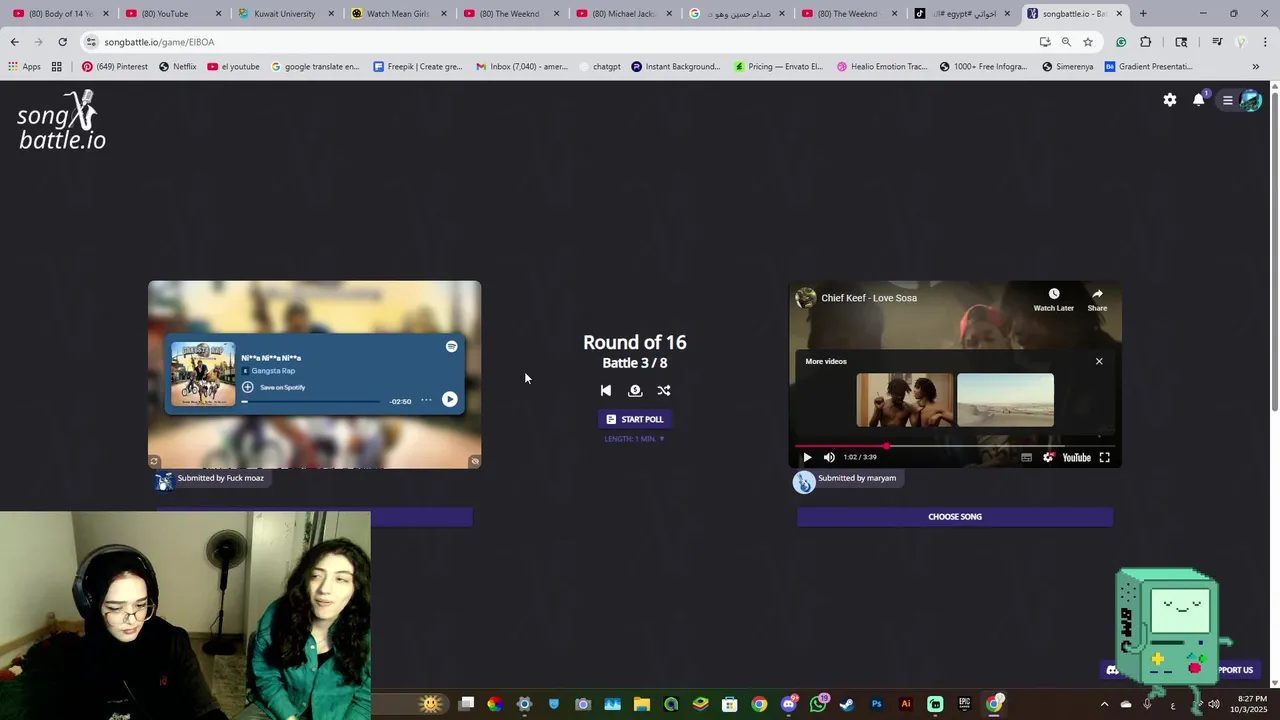Open the notifications bell
This screenshot has height=720, width=1280.
click(1198, 100)
